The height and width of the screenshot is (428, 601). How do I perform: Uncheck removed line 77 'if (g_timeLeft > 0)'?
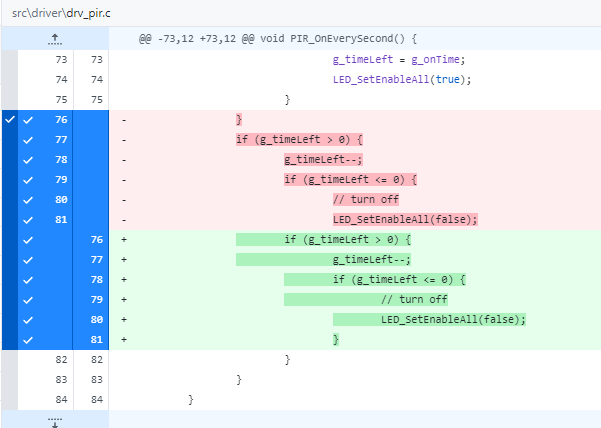click(28, 140)
